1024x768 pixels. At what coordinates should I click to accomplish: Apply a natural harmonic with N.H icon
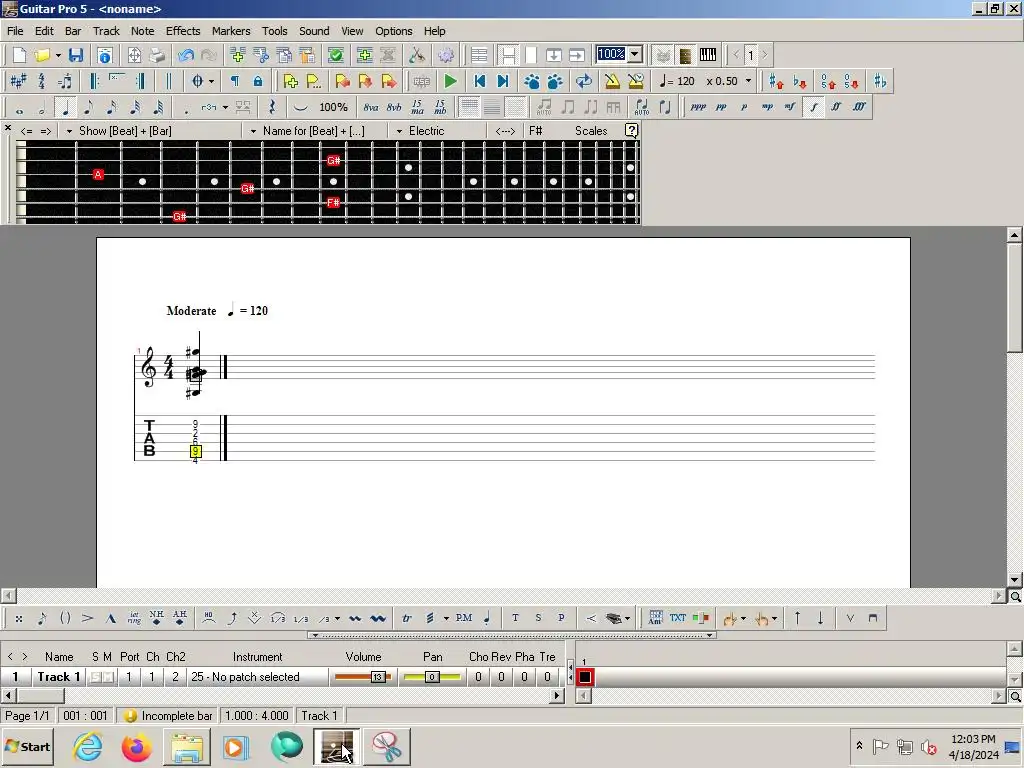coord(156,618)
